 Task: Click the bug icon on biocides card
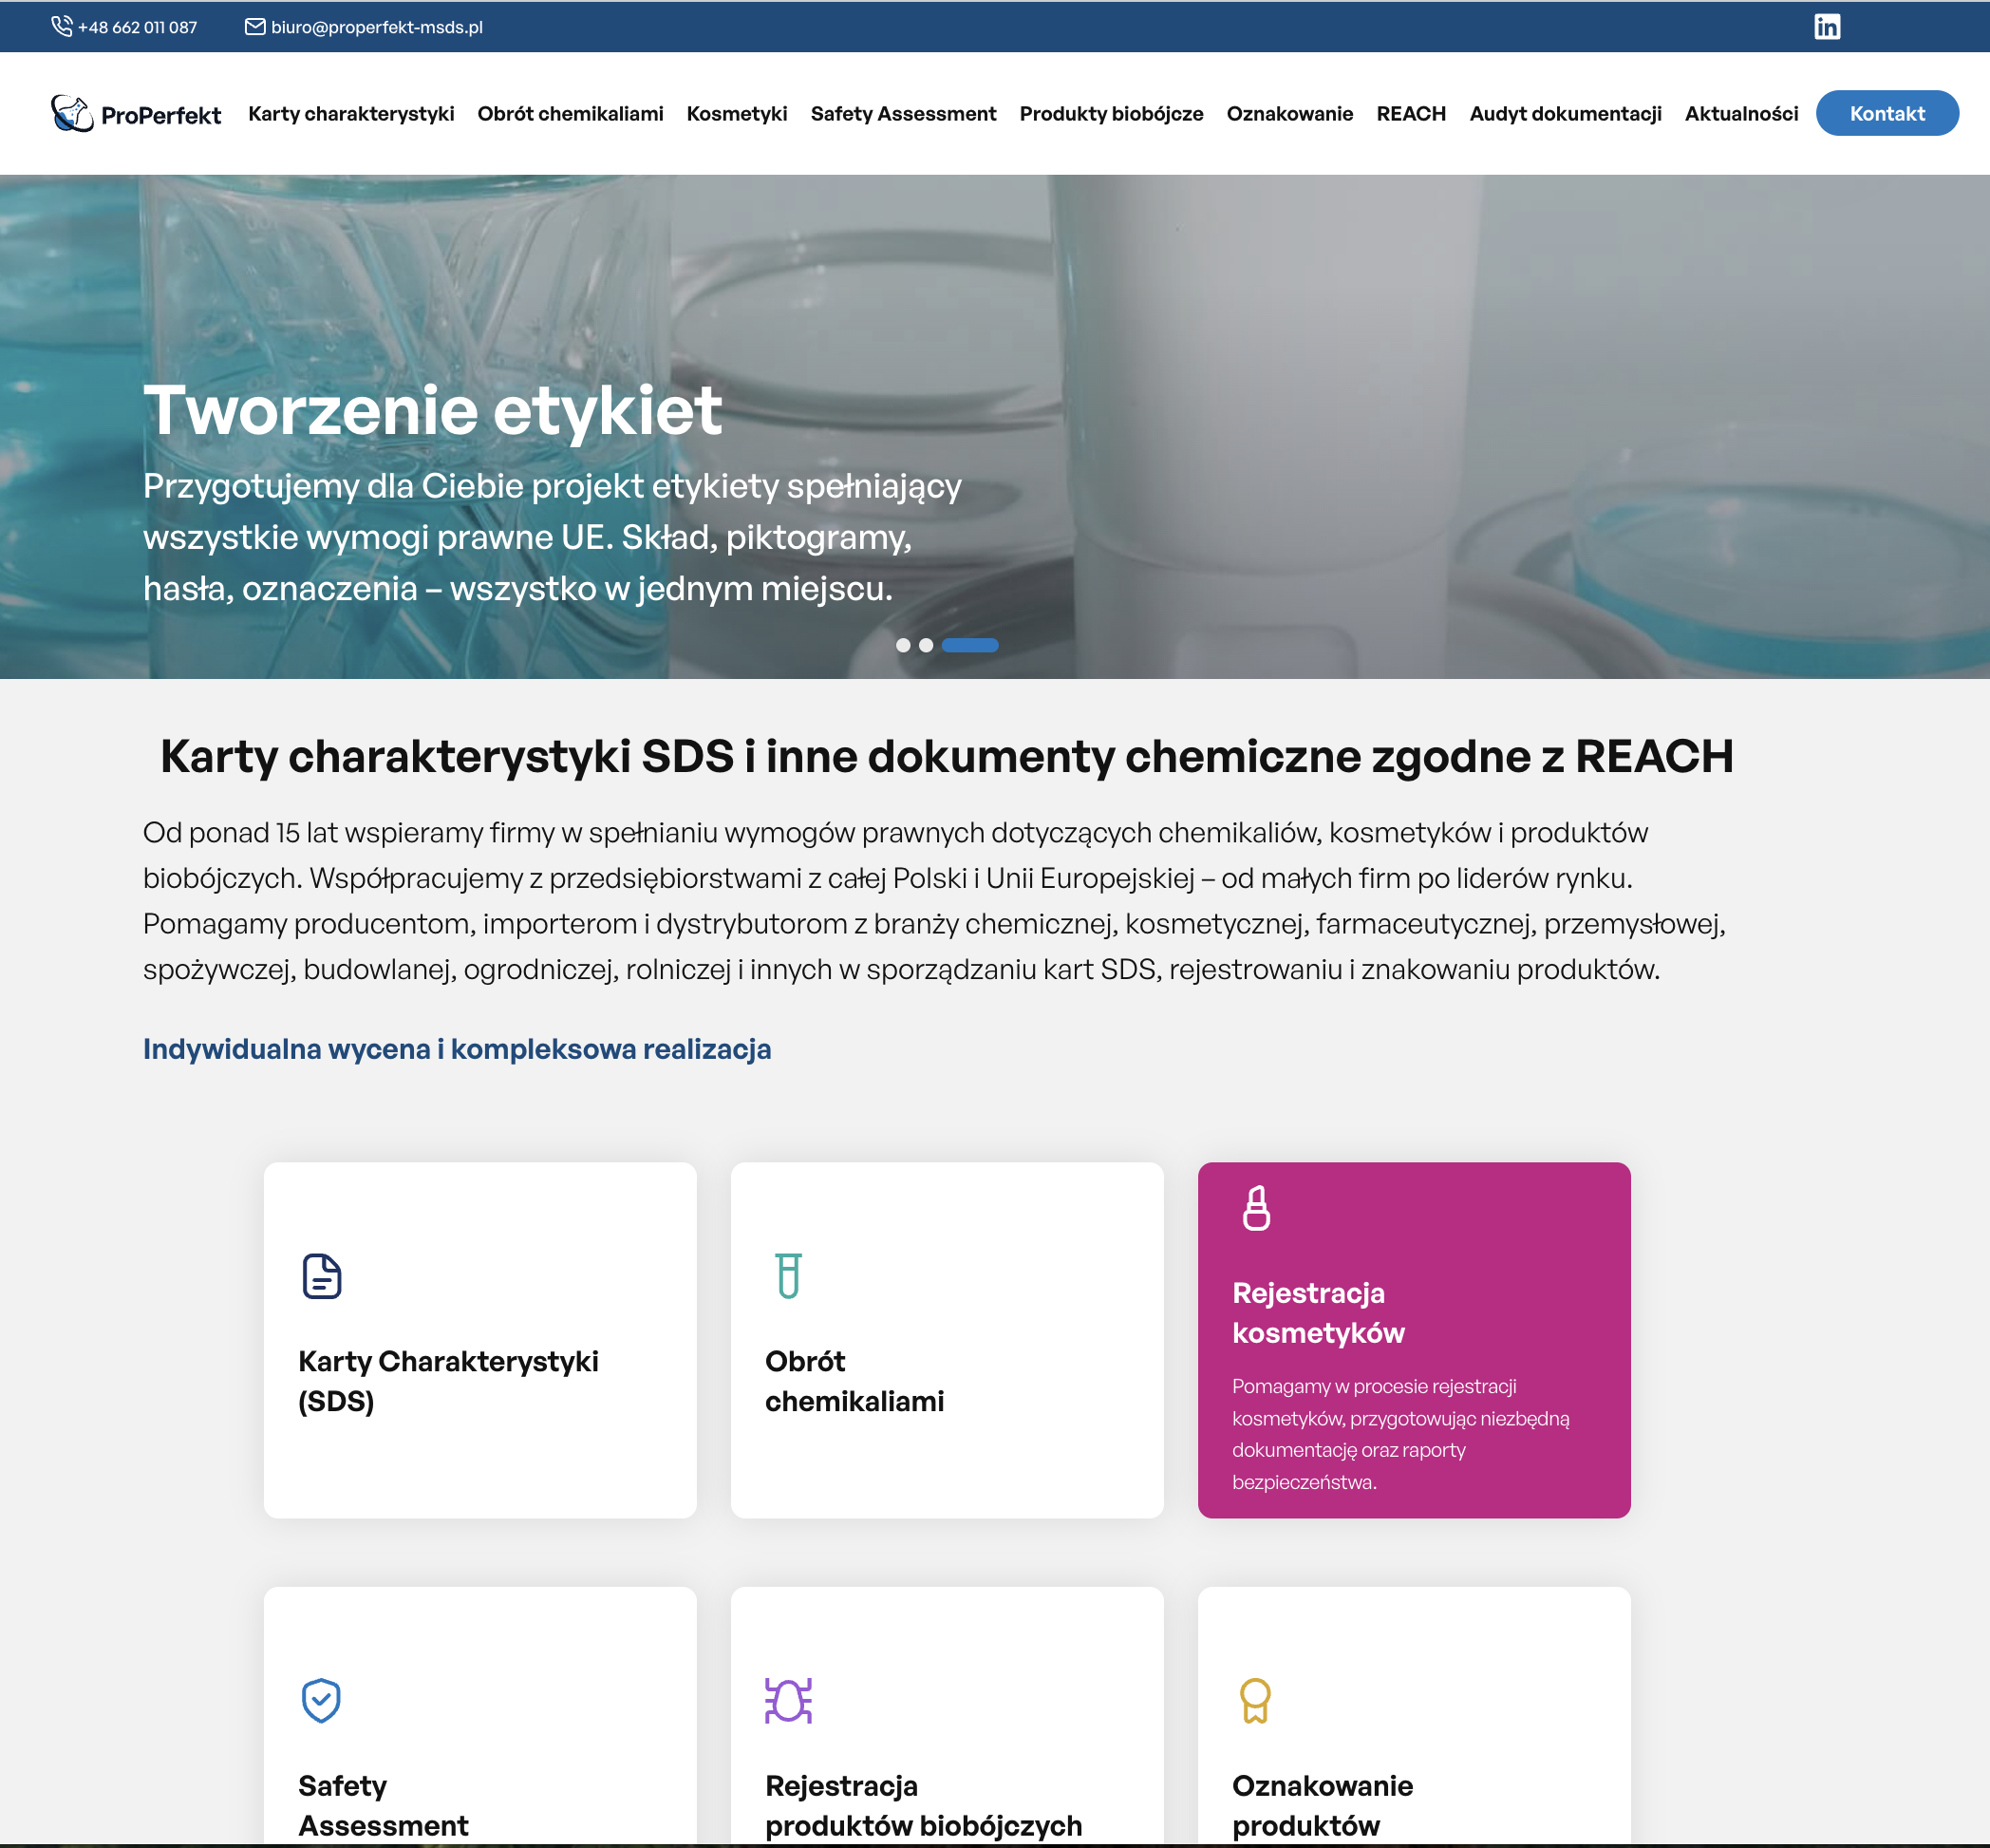tap(788, 1700)
